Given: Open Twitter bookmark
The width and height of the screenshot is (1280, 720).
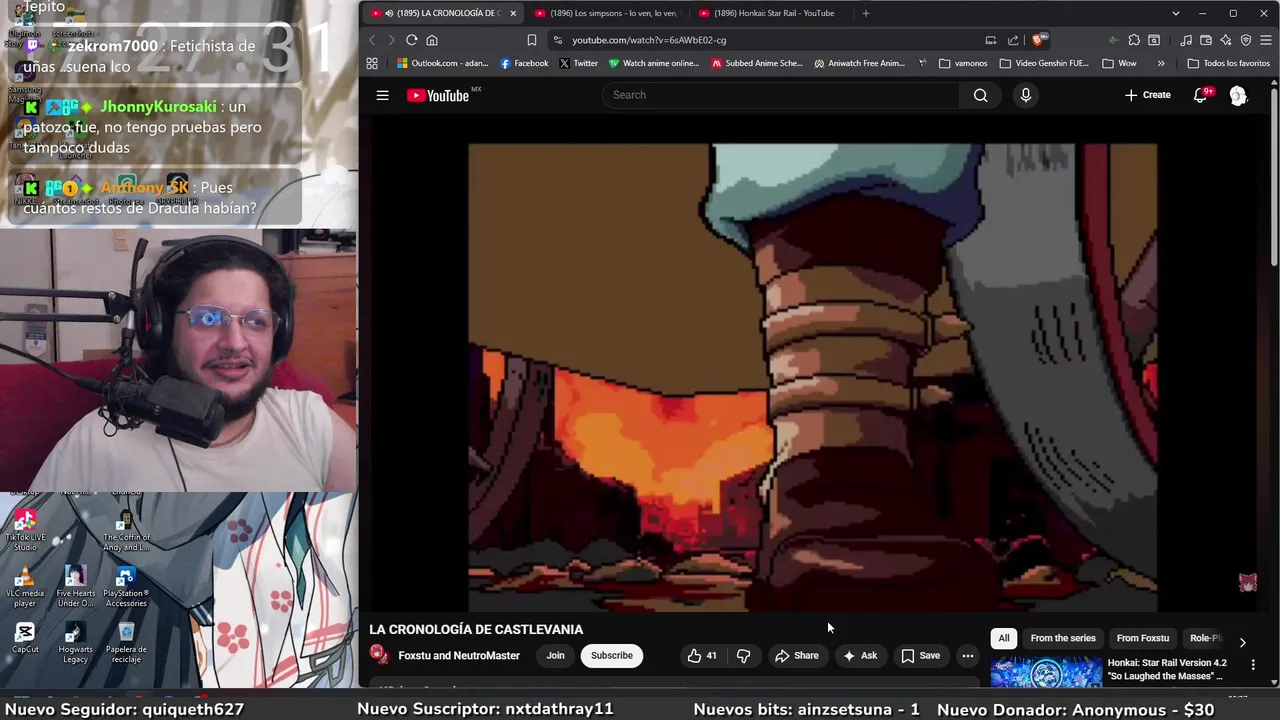Looking at the screenshot, I should (578, 63).
